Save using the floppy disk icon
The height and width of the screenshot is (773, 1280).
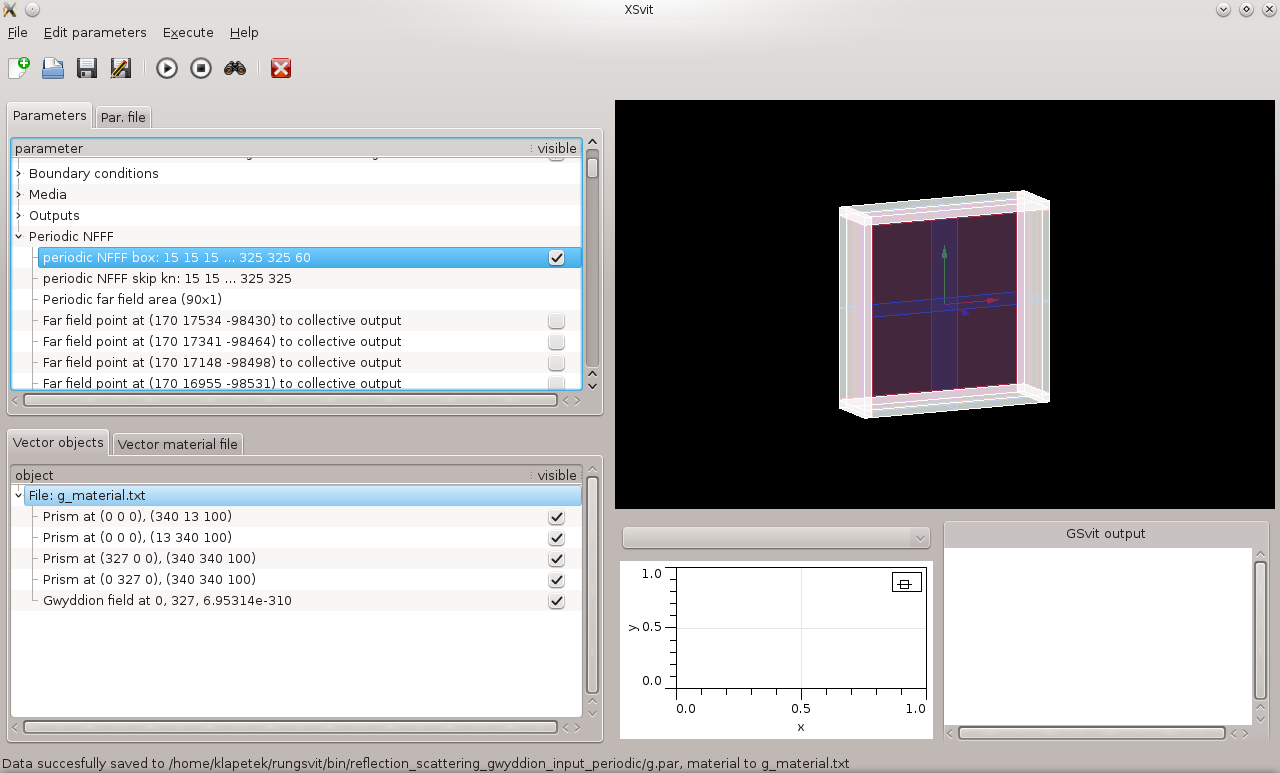(x=87, y=68)
